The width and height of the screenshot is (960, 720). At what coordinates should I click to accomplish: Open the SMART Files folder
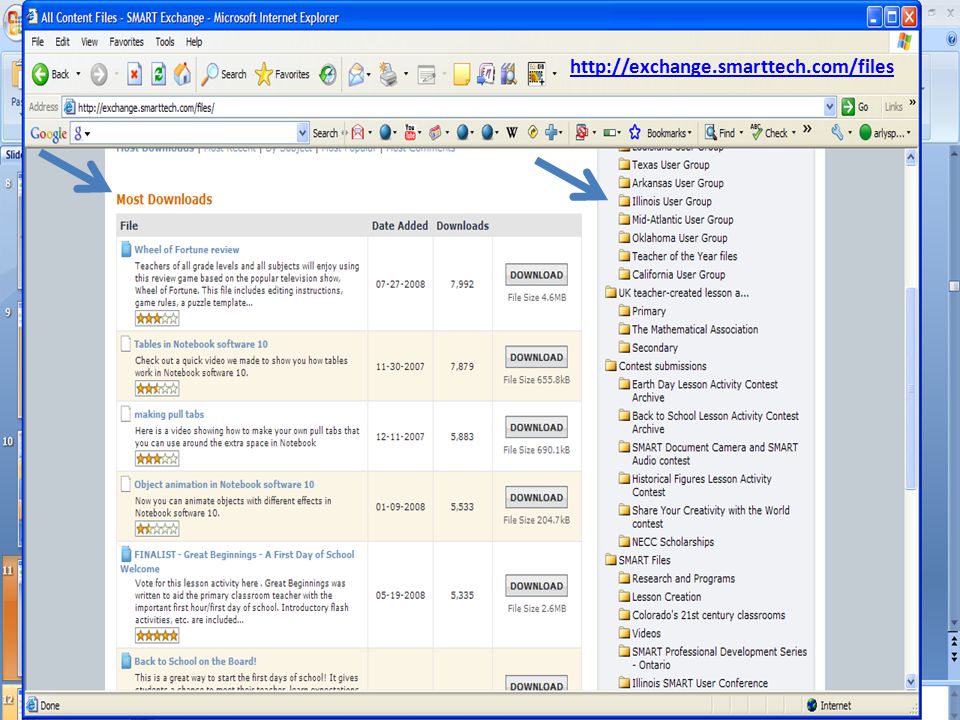click(x=637, y=560)
